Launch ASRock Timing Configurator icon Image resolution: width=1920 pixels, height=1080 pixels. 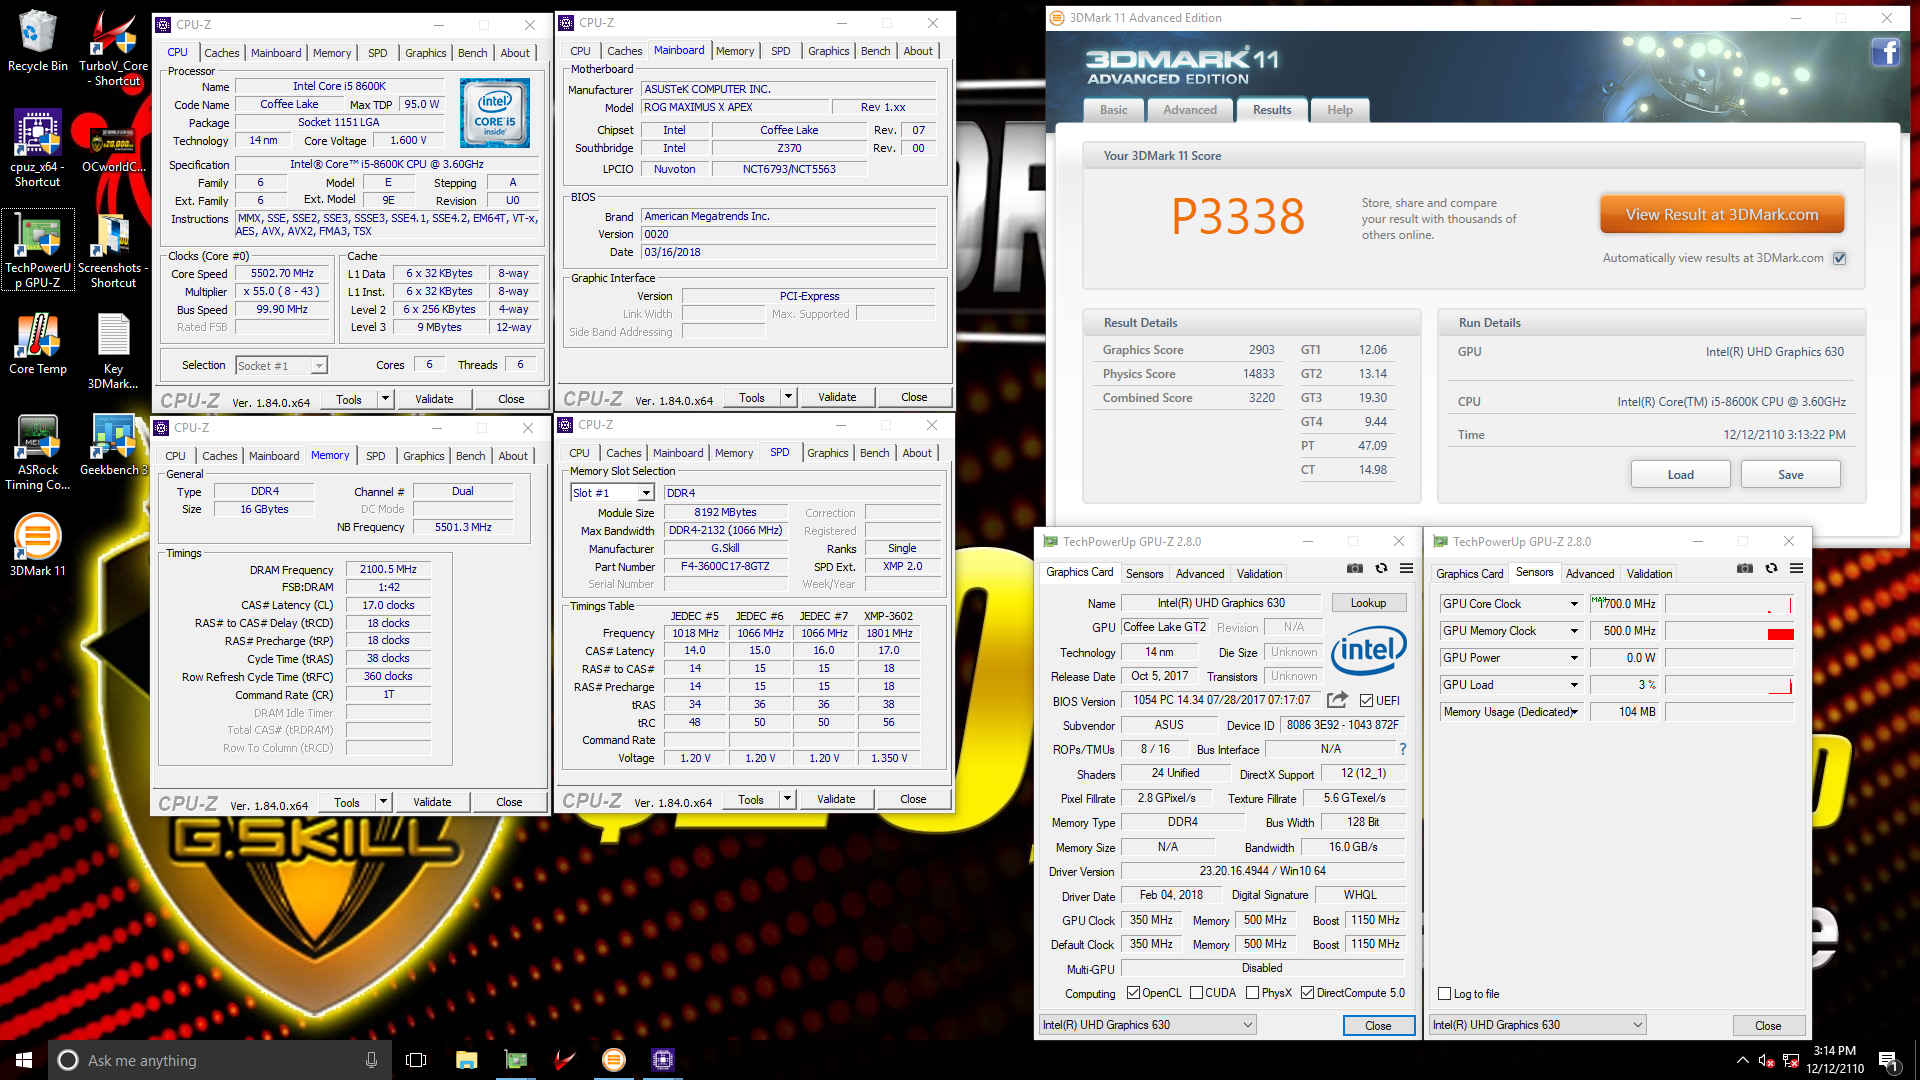[37, 452]
